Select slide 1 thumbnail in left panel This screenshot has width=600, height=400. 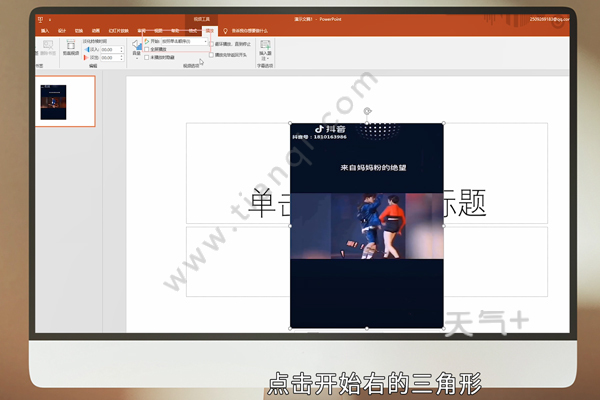tap(65, 101)
